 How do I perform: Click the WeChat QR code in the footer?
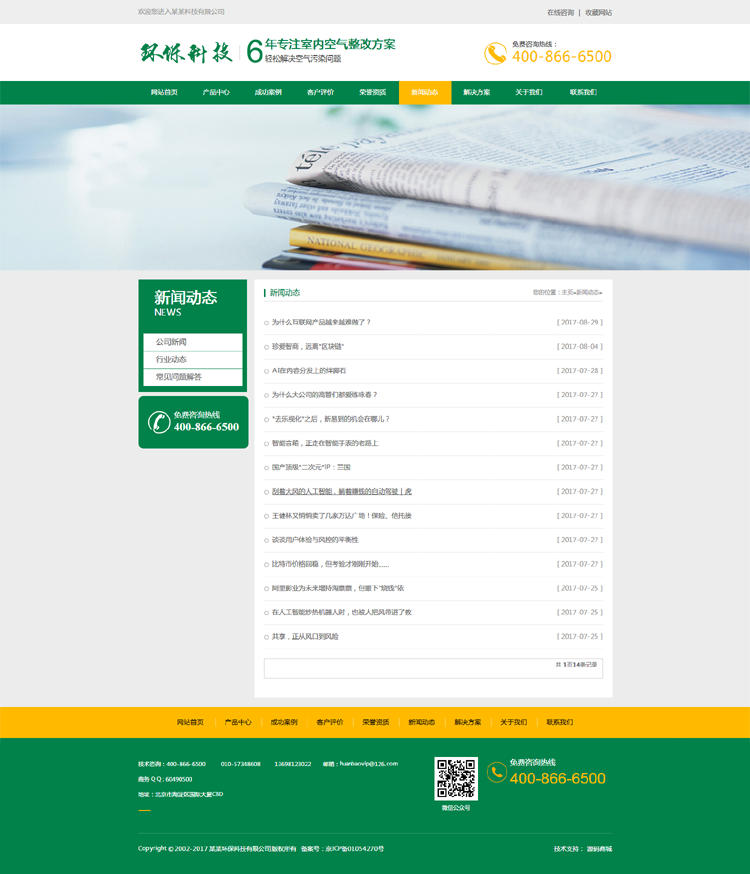(x=456, y=778)
